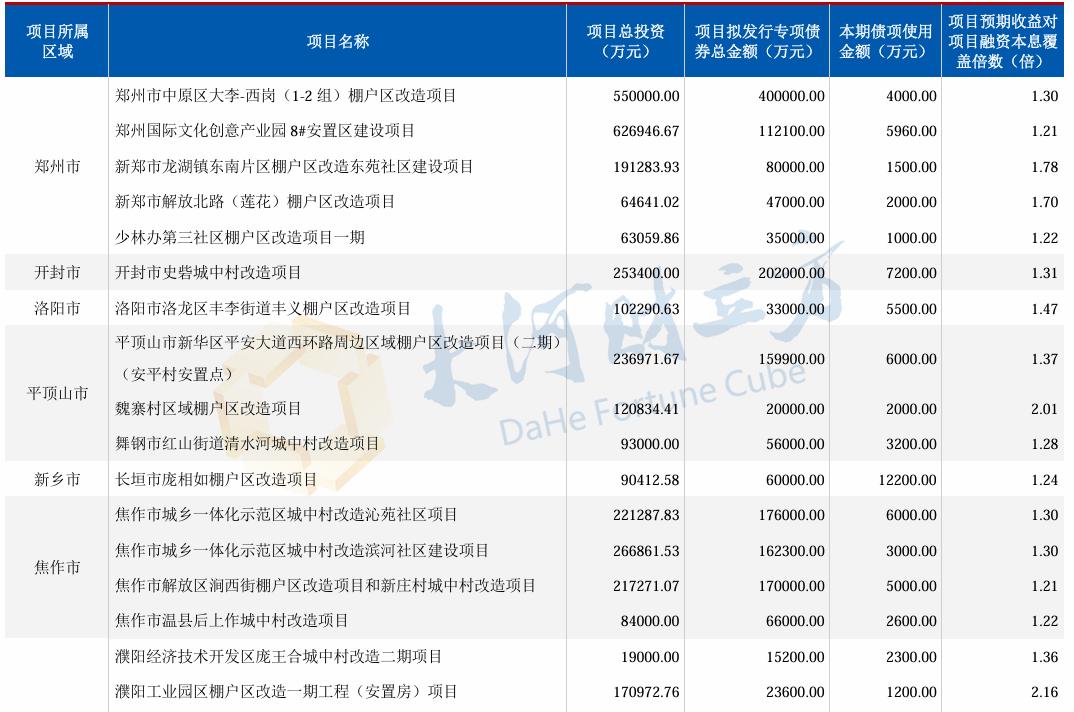The image size is (1074, 712).
Task: Click the 项目名称 column header
Action: tap(337, 42)
